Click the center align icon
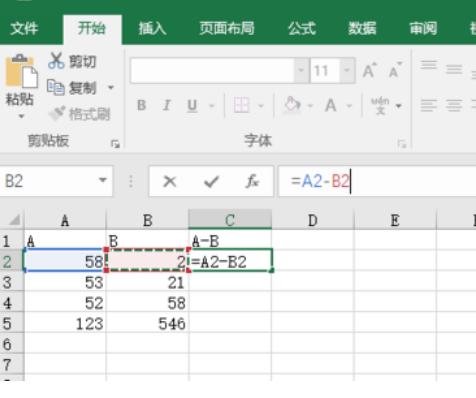476x398 pixels. [454, 105]
